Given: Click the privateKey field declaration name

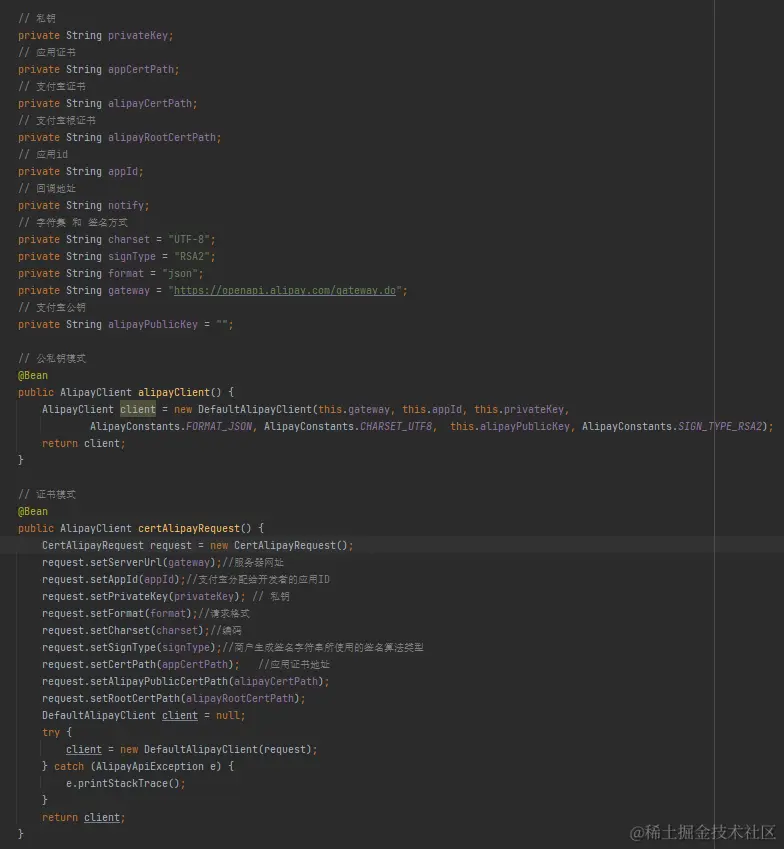Looking at the screenshot, I should coord(138,35).
